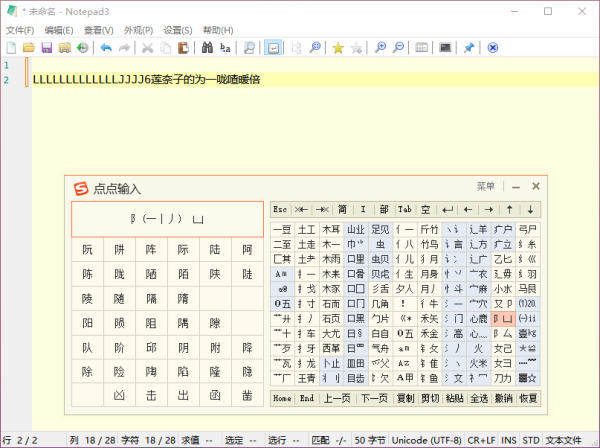This screenshot has width=600, height=448.
Task: Click the 下一页 next page button
Action: tap(374, 398)
